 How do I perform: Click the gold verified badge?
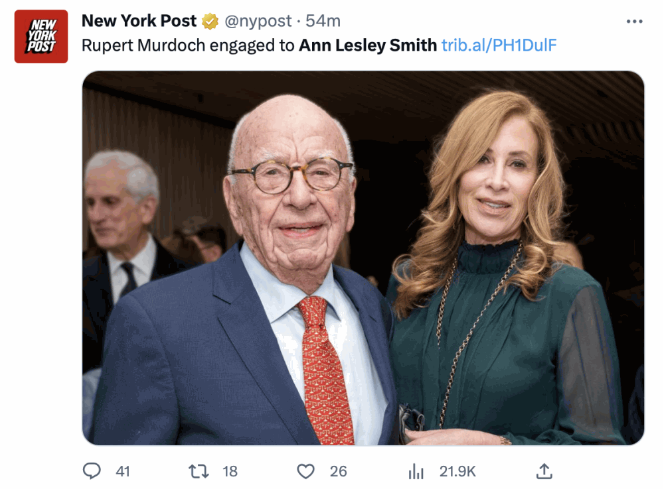tap(210, 21)
